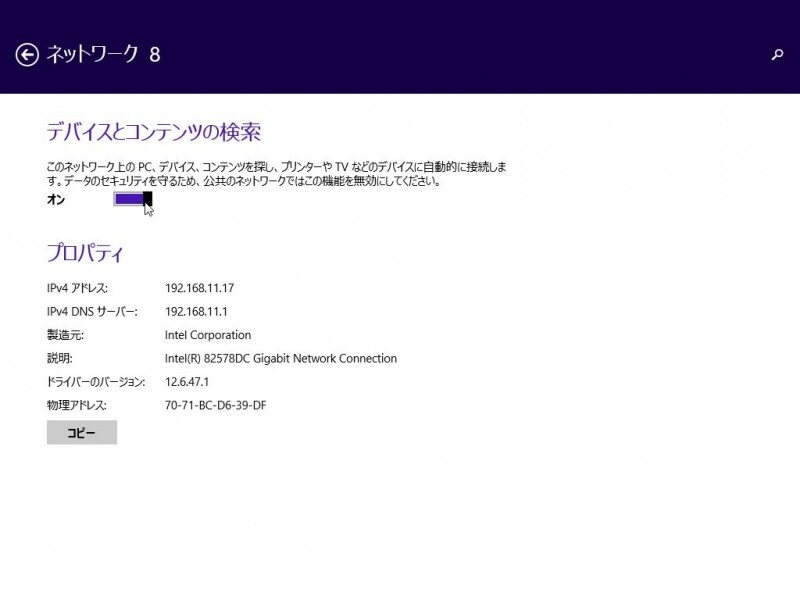
Task: Click the IPv4 アドレス property label
Action: (x=82, y=288)
